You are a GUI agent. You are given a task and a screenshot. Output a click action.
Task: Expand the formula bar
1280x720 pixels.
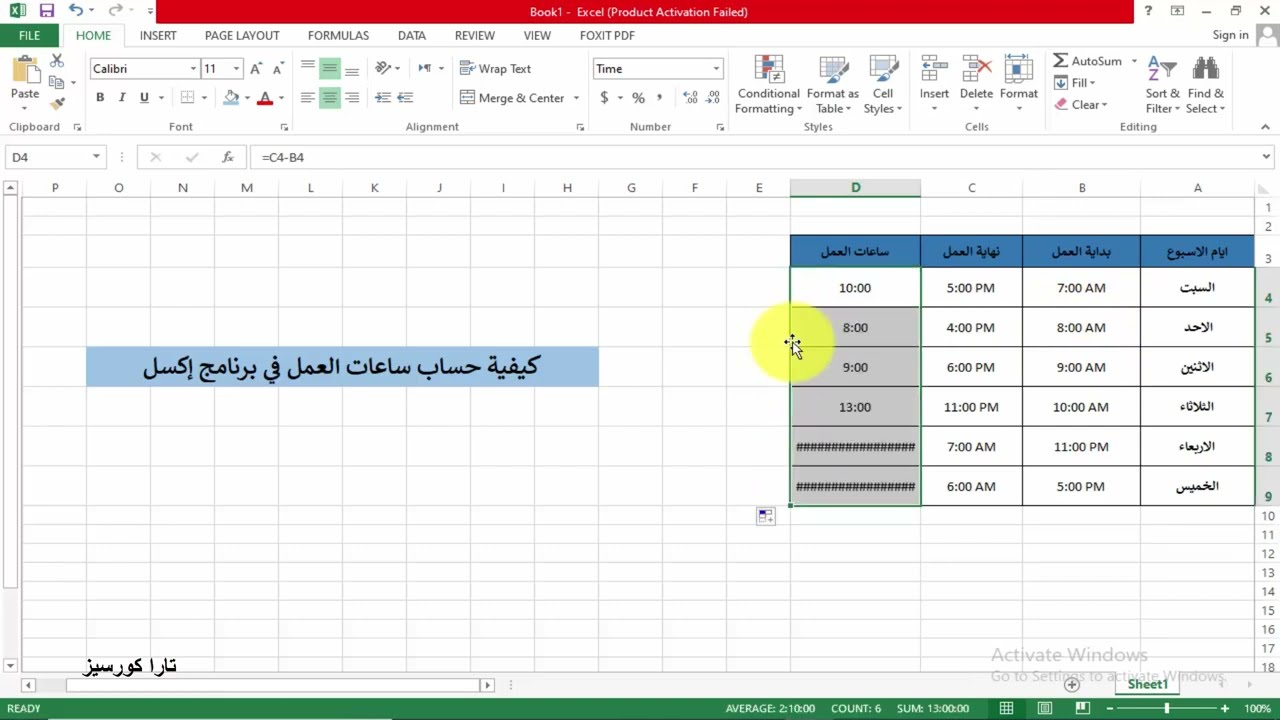(x=1266, y=157)
